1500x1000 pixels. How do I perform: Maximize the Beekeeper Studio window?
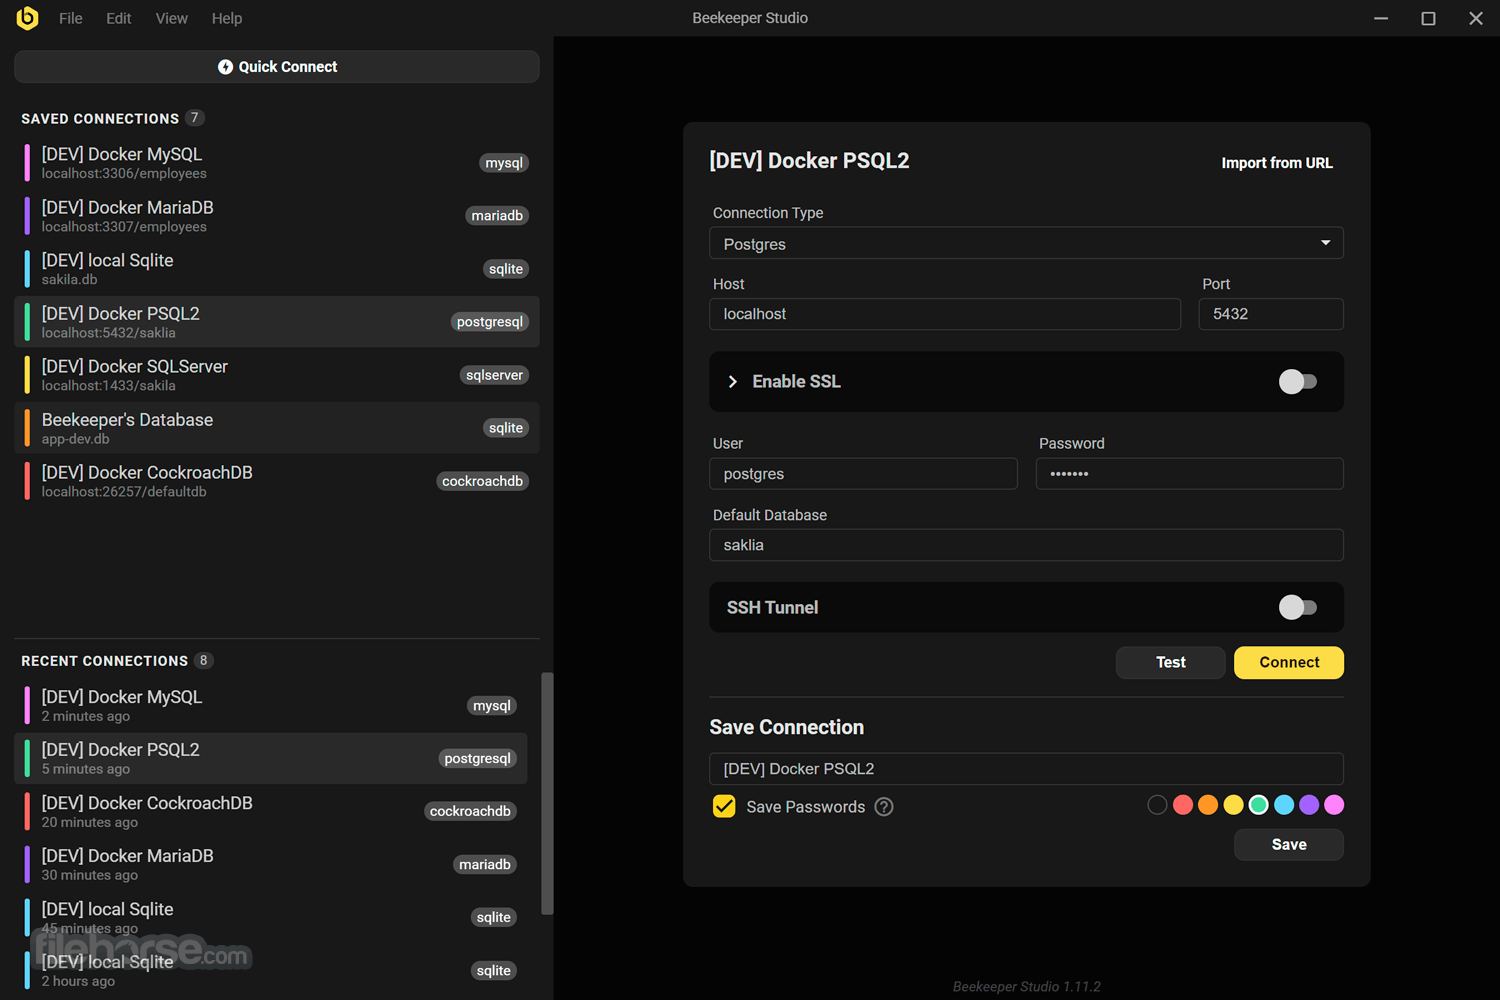tap(1428, 18)
